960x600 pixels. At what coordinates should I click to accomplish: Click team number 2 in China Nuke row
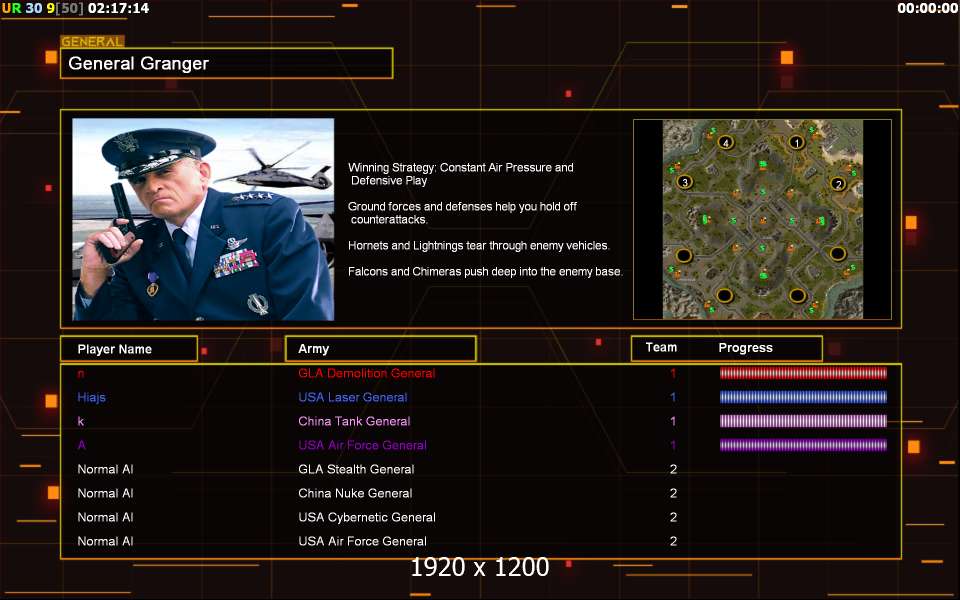coord(673,493)
